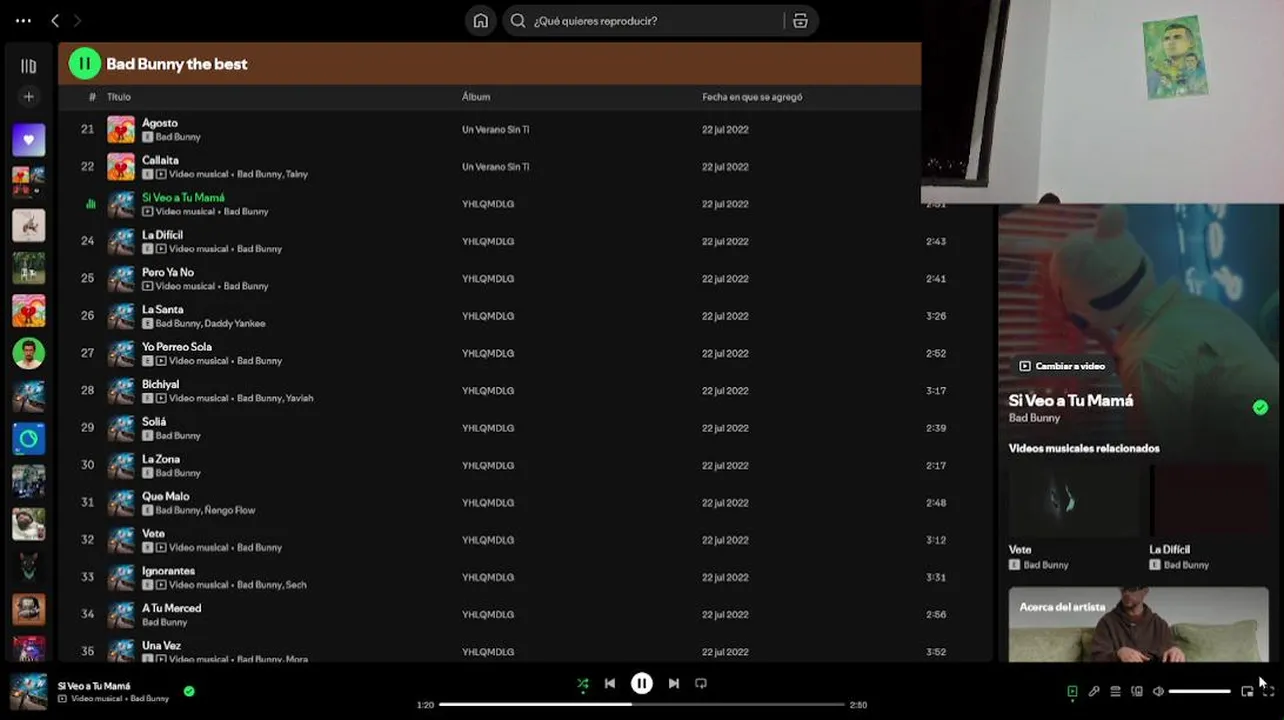
Task: Click now-playing album cover in player bar
Action: (28, 691)
